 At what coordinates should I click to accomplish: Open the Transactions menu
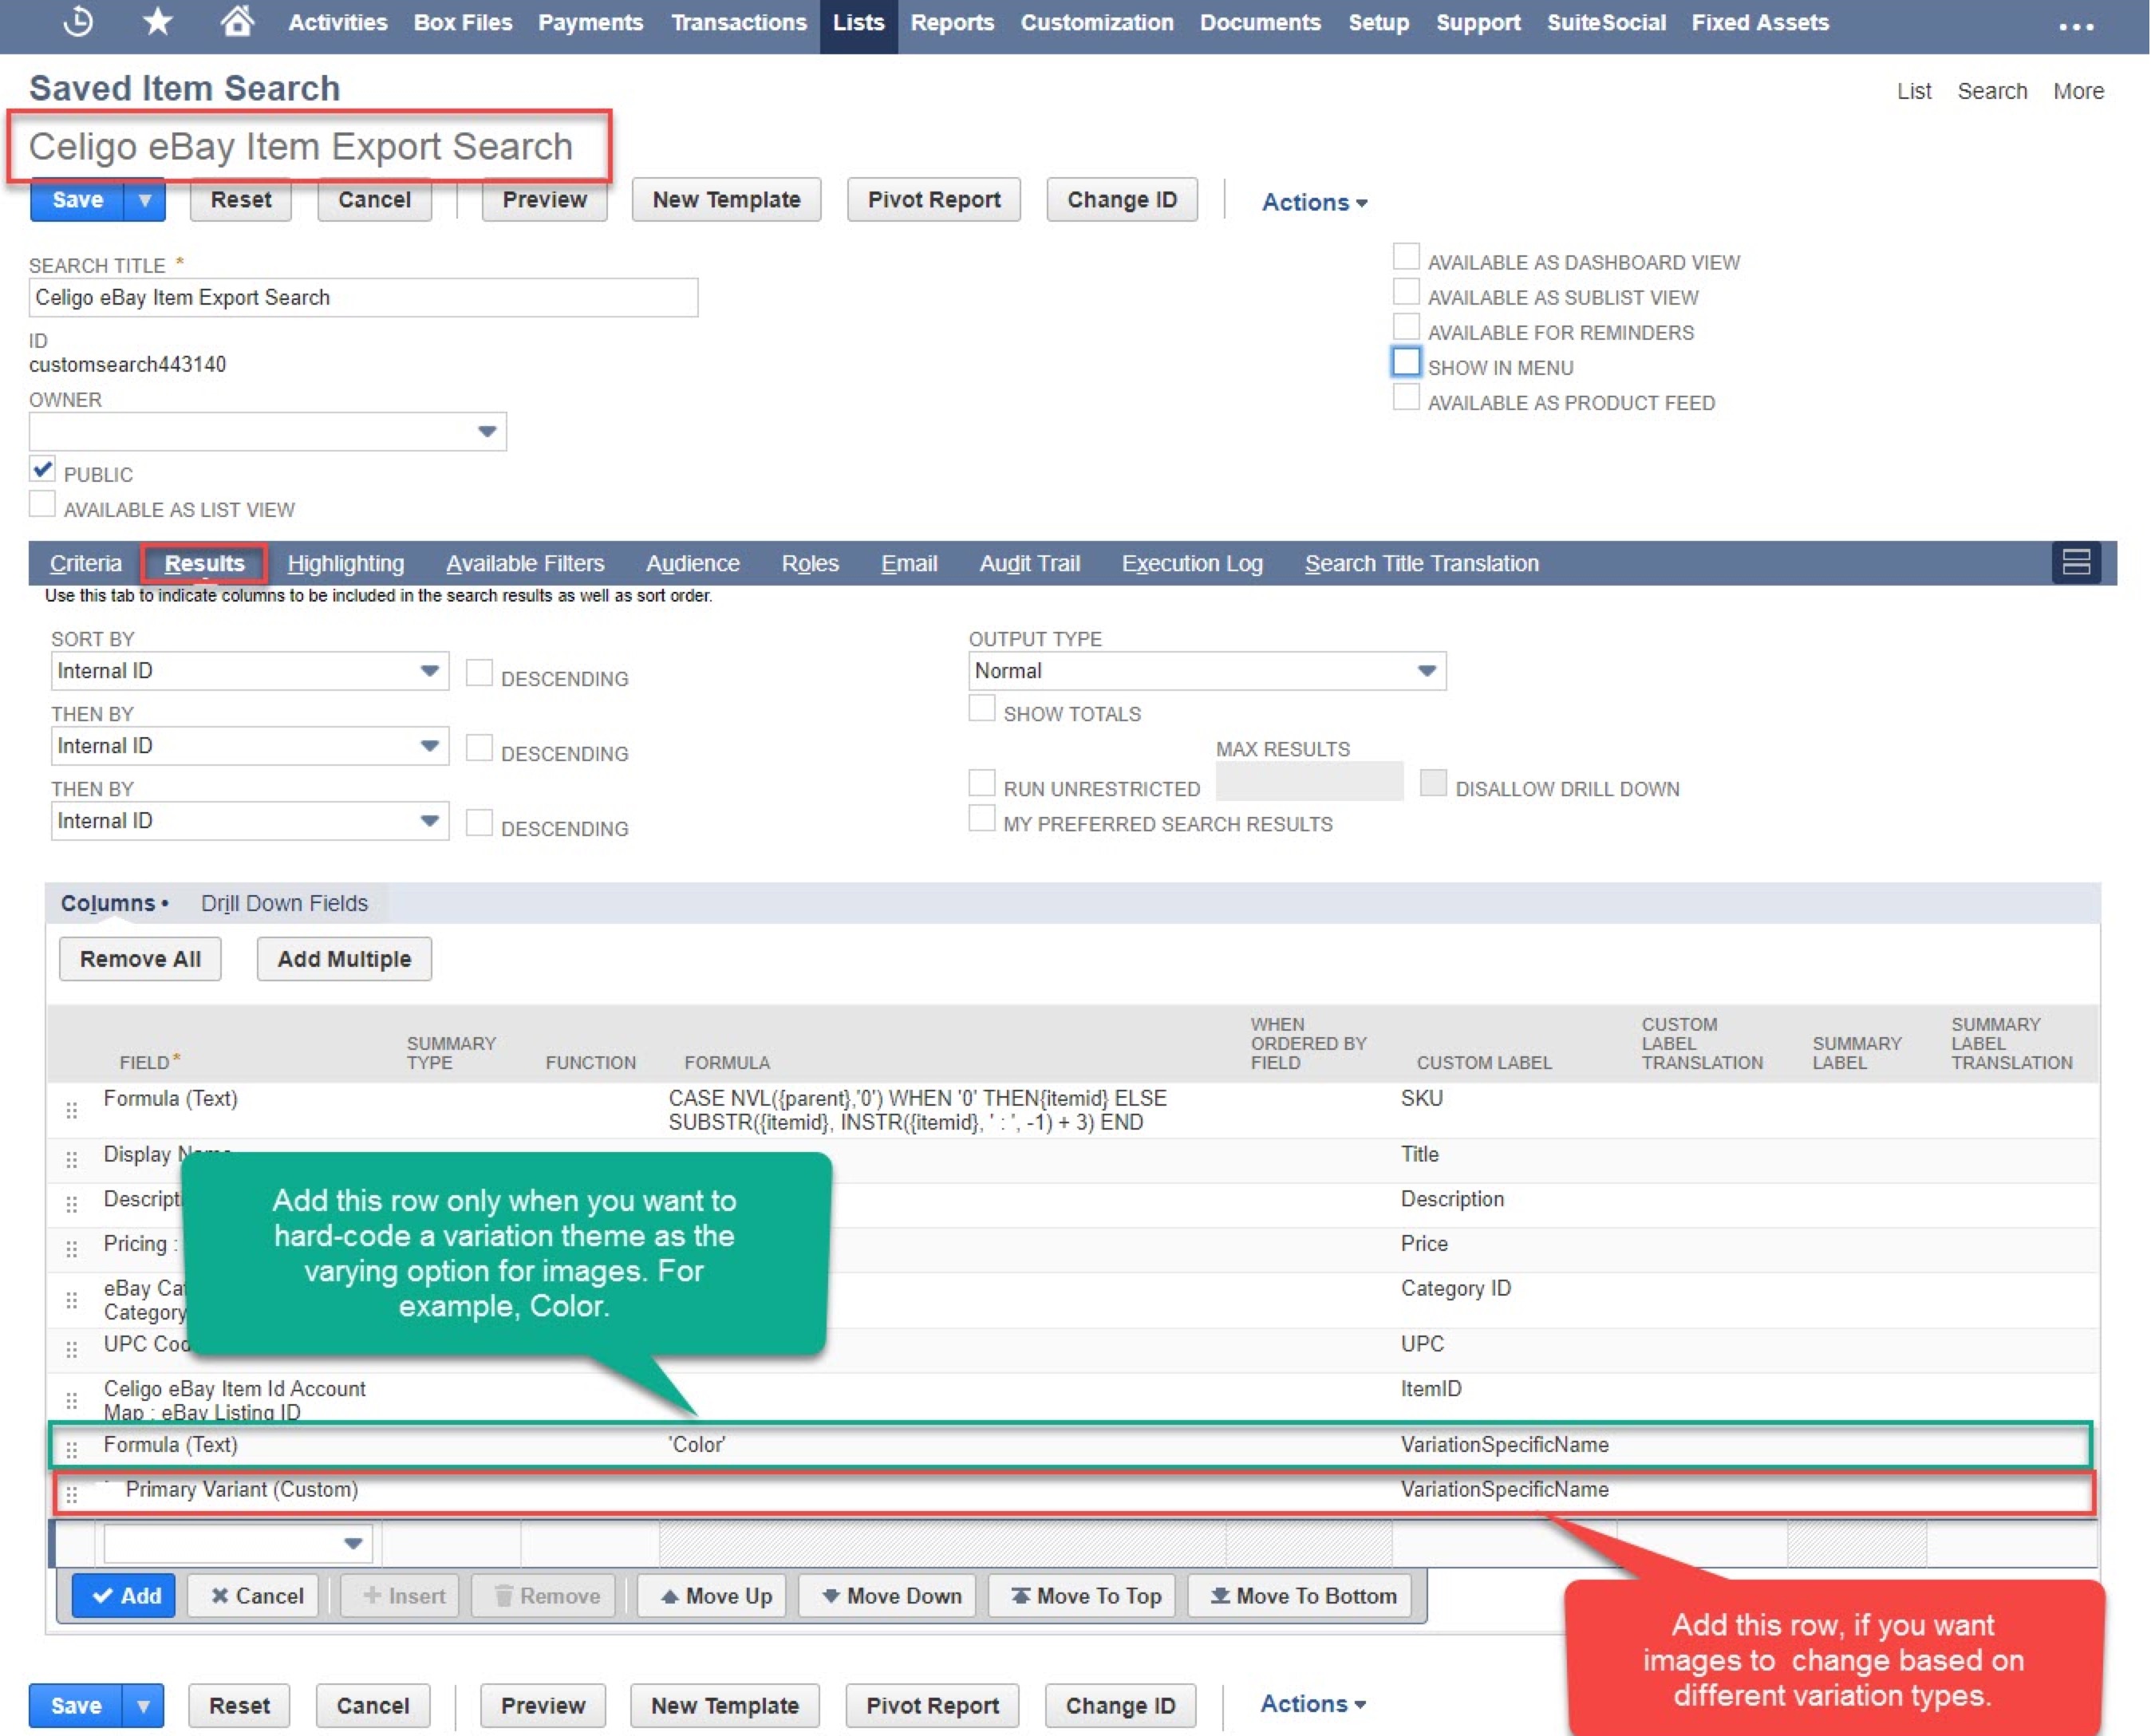pyautogui.click(x=738, y=22)
